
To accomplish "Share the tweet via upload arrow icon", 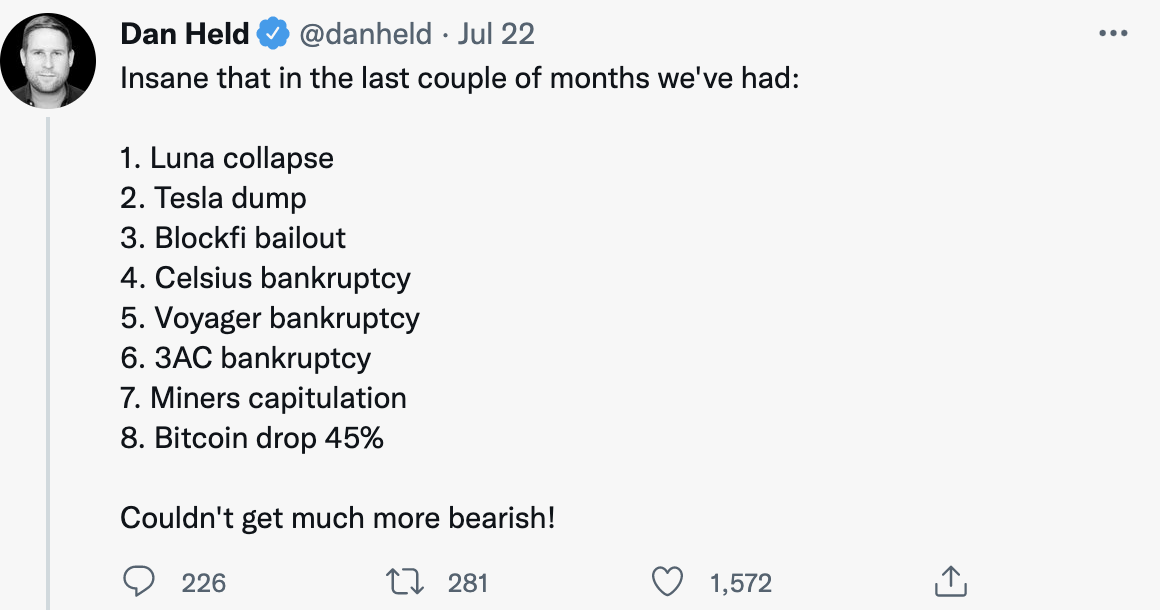I will [x=951, y=581].
